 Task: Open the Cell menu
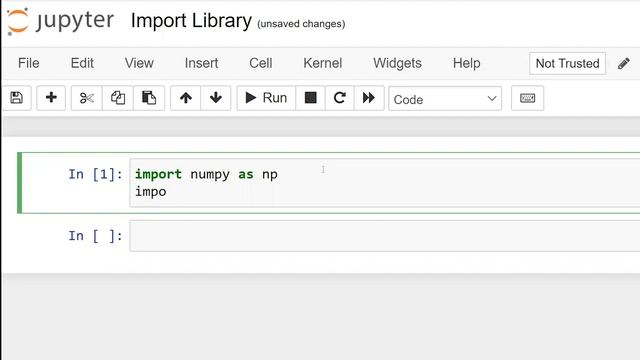pyautogui.click(x=261, y=63)
